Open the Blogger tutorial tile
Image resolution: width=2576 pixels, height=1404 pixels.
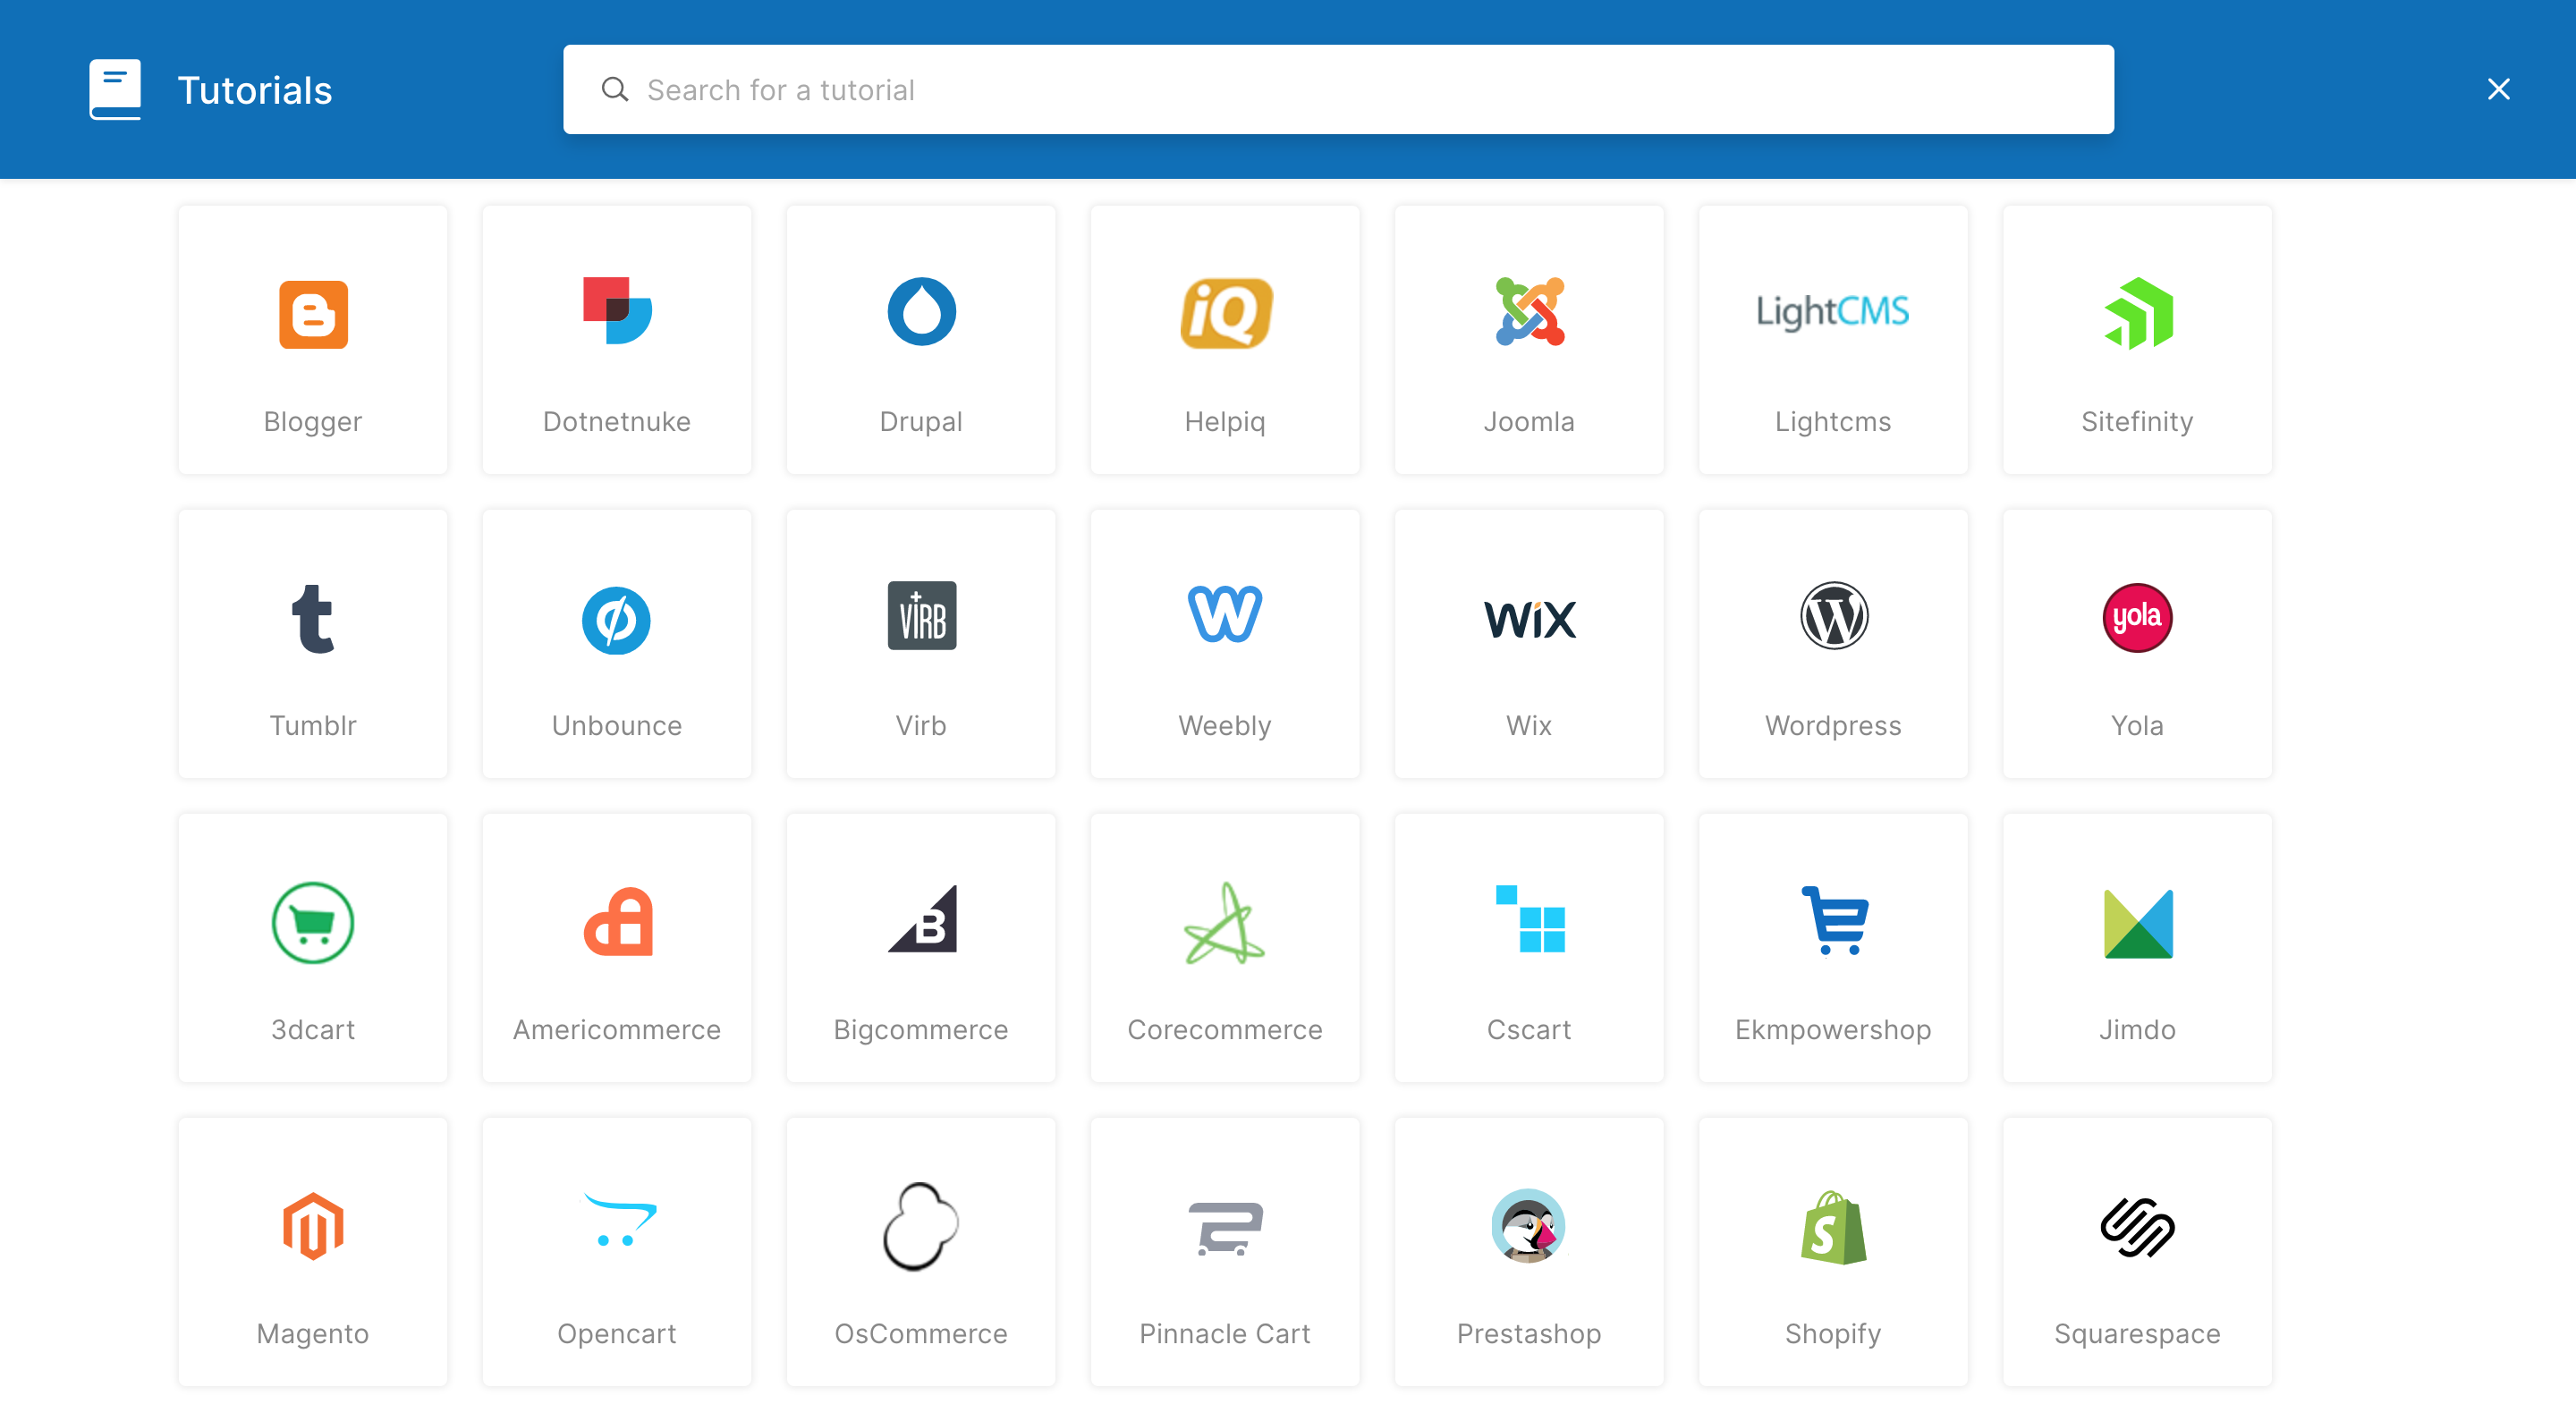(x=312, y=340)
